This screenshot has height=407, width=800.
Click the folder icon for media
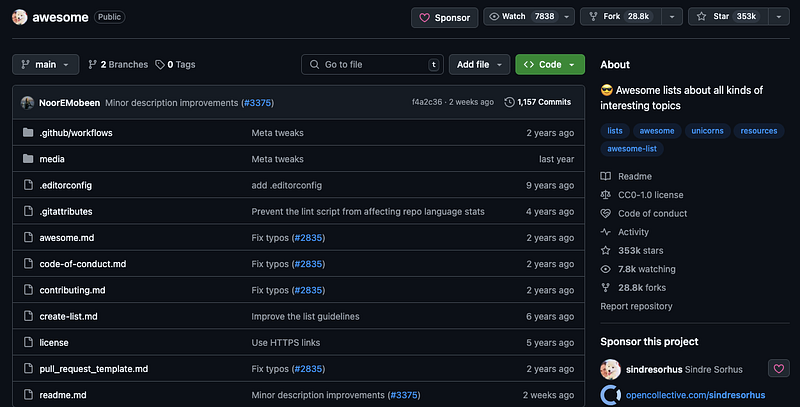28,159
